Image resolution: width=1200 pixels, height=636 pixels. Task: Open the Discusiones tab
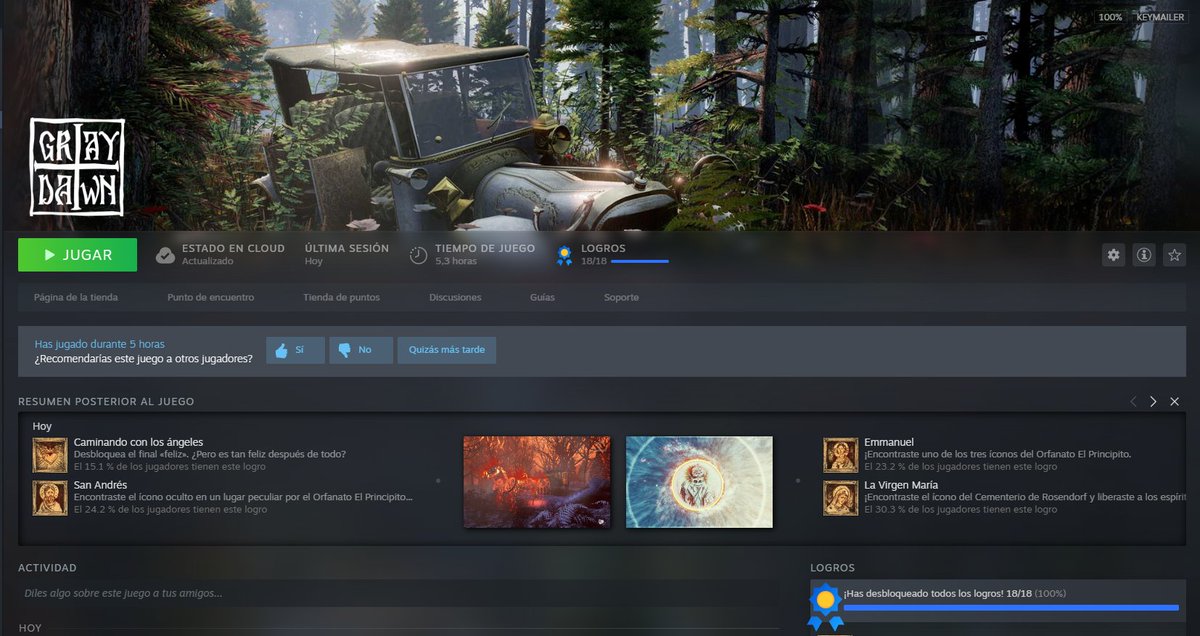455,297
